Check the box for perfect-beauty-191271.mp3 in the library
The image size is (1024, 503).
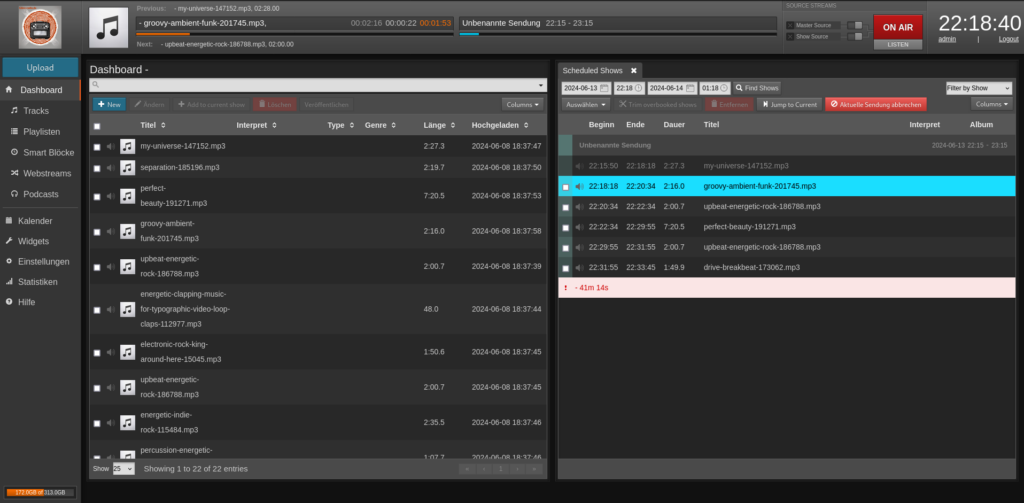click(97, 197)
